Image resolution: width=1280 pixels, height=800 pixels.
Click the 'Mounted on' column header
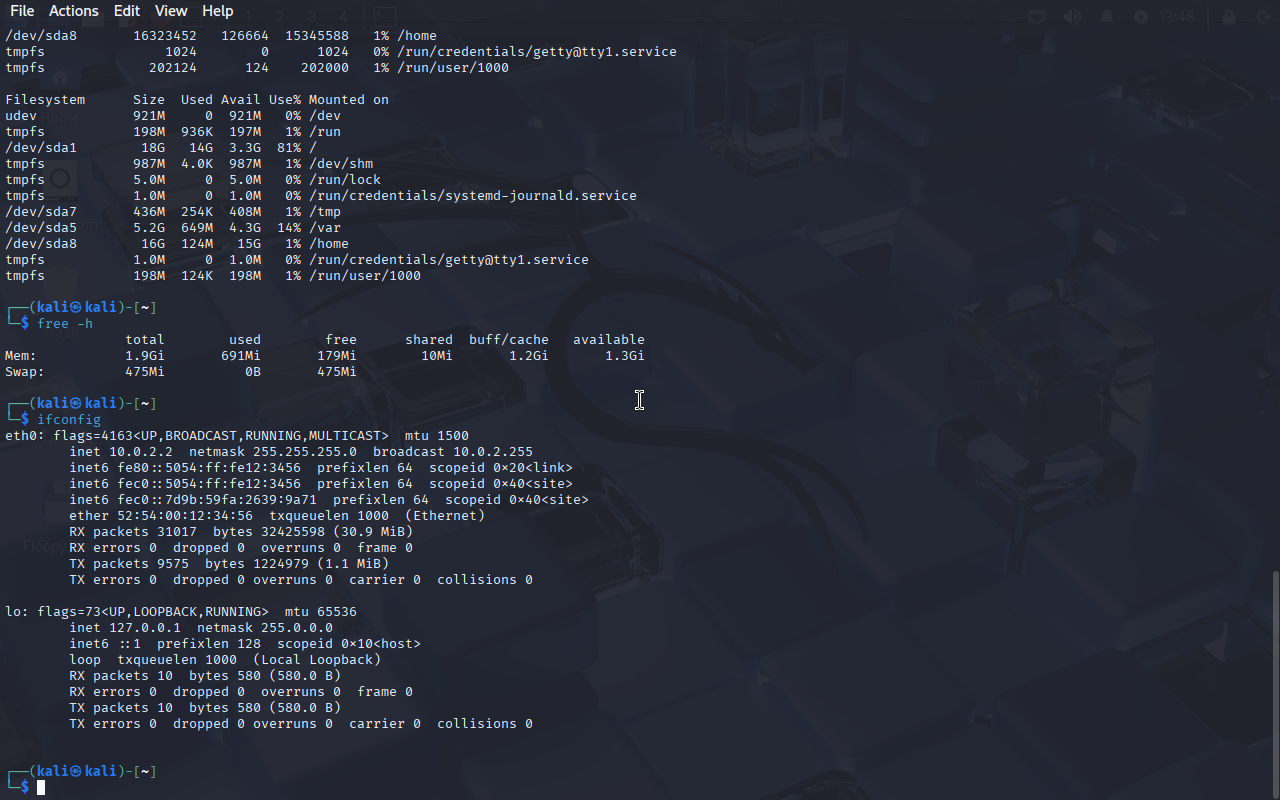pyautogui.click(x=349, y=100)
